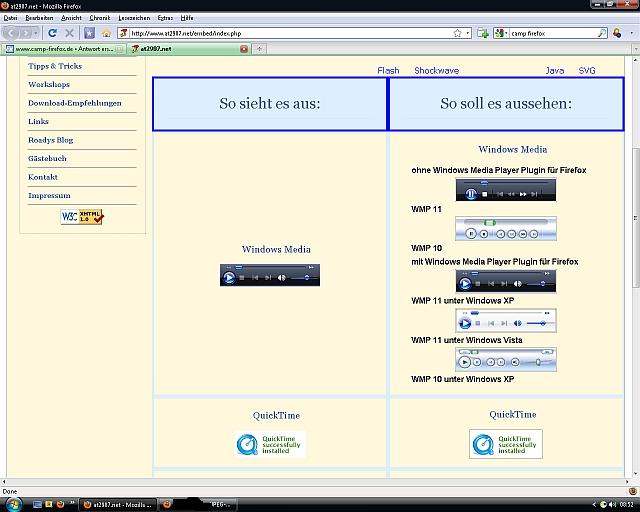
Task: Open the Chronik menu
Action: click(x=100, y=18)
